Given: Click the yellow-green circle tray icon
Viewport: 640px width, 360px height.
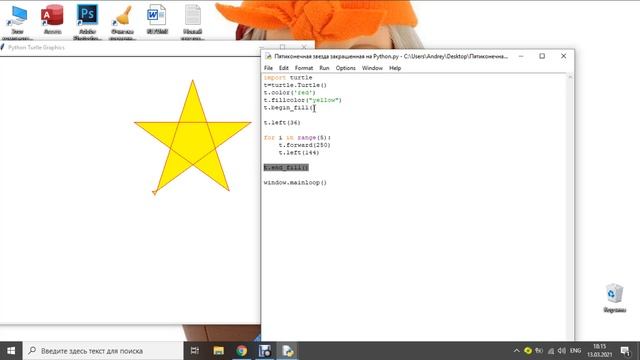Looking at the screenshot, I should click(528, 351).
